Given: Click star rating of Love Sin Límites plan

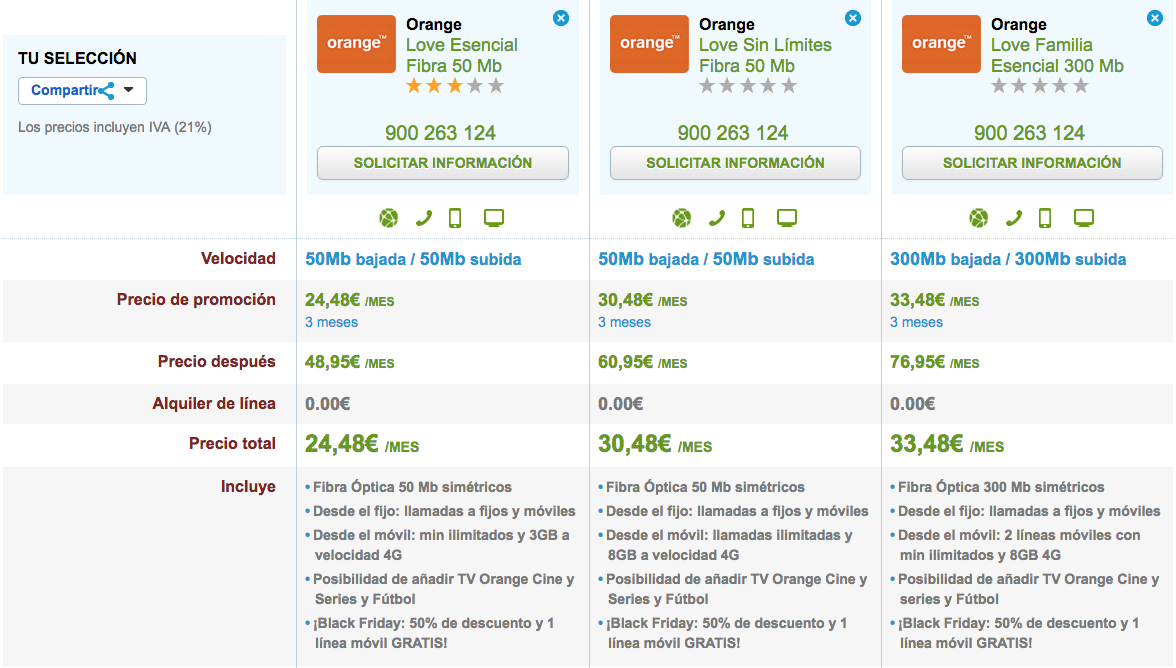Looking at the screenshot, I should [748, 86].
